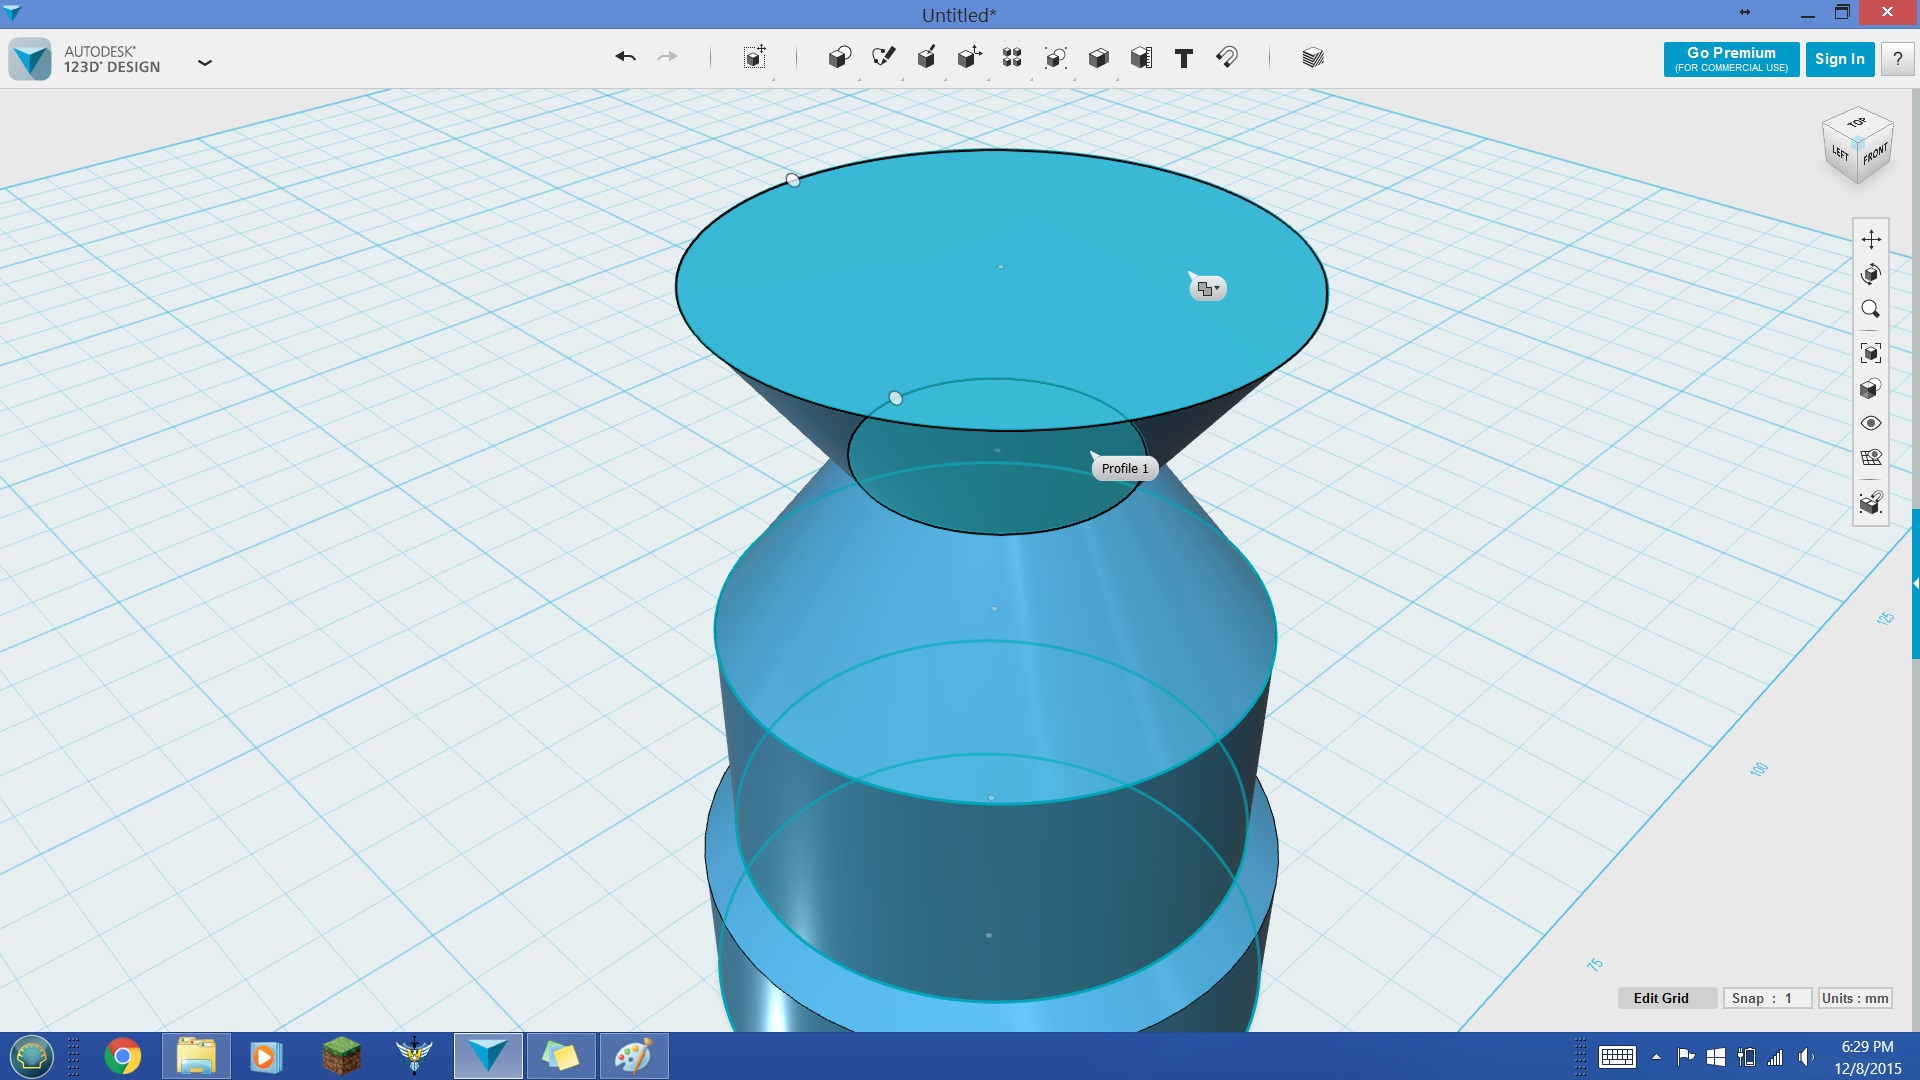Screen dimensions: 1920x1080
Task: Expand the Units mm dropdown
Action: tap(1854, 998)
